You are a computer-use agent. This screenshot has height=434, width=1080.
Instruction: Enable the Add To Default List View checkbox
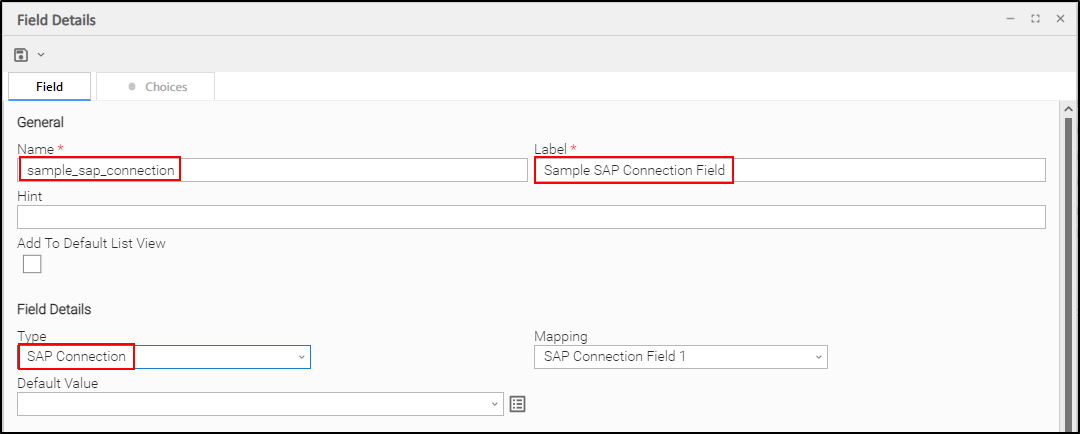coord(32,264)
